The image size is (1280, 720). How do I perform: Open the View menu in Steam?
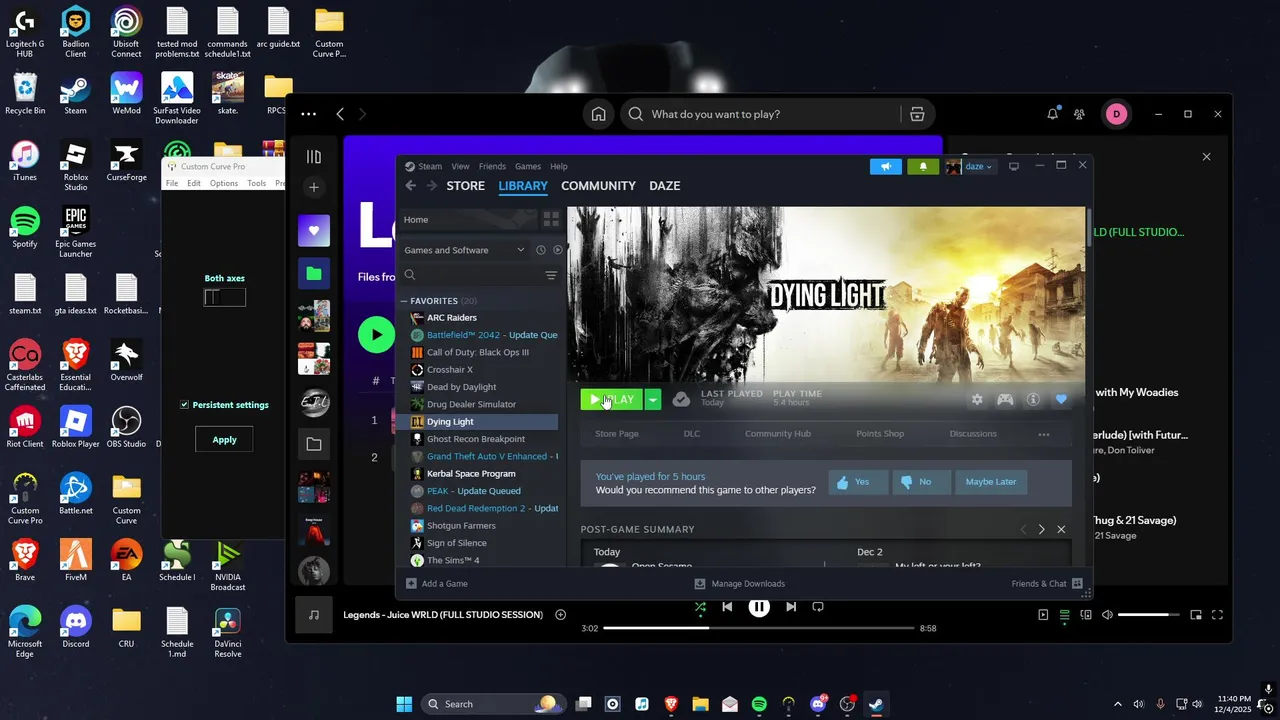[x=460, y=166]
